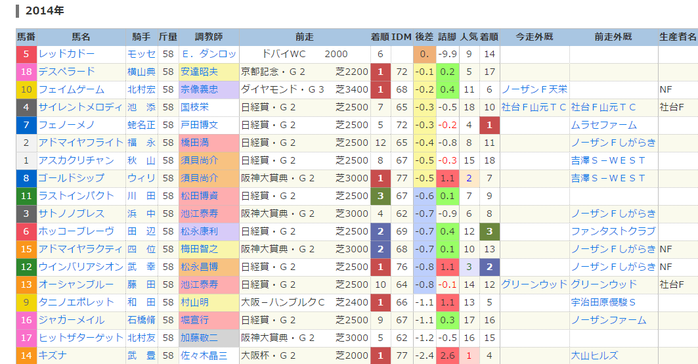Image resolution: width=698 pixels, height=364 pixels.
Task: Open horse link アスカクリチャン
Action: pos(76,161)
